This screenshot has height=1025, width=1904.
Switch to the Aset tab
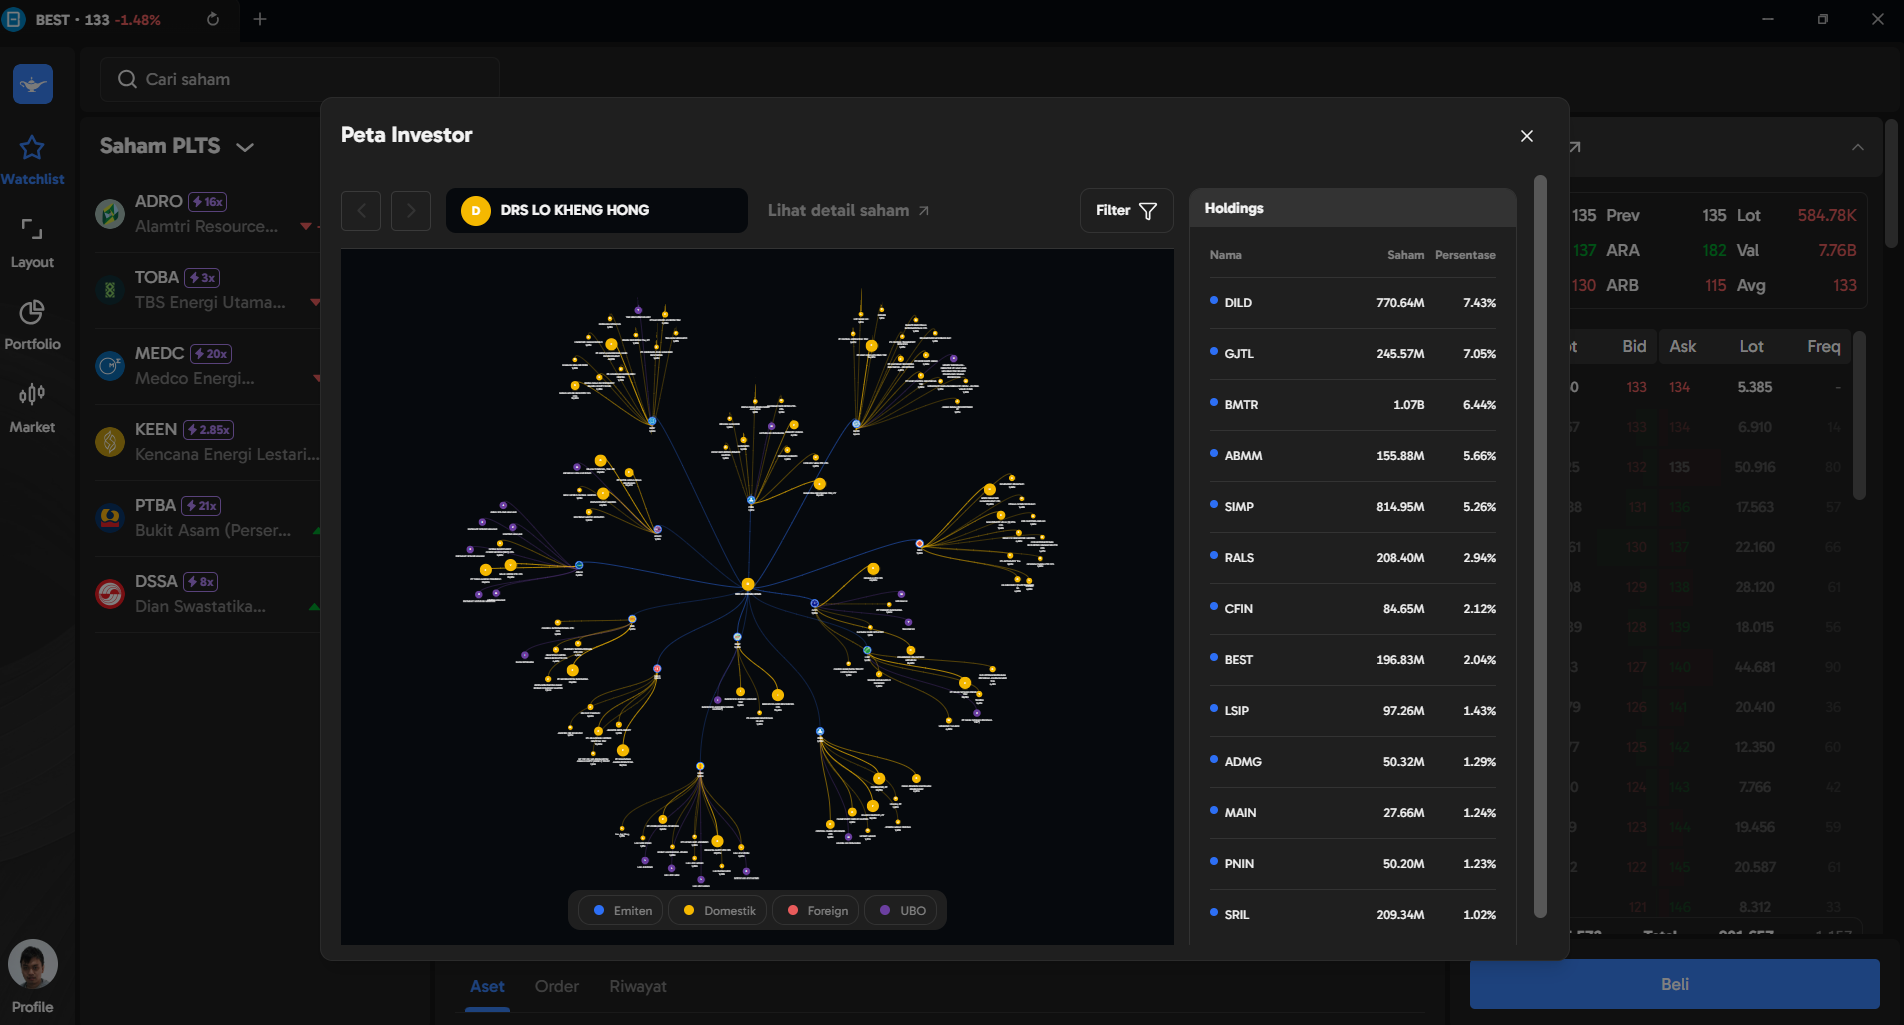click(x=487, y=986)
